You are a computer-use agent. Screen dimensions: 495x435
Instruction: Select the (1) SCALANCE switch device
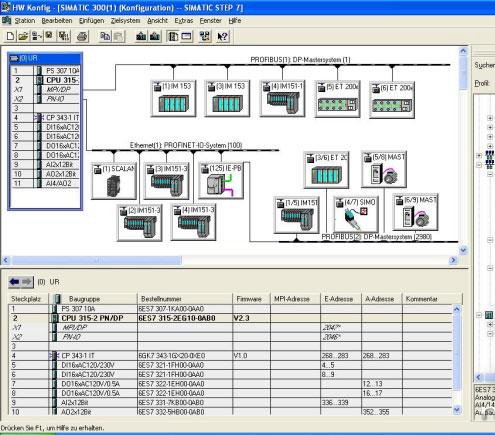114,181
